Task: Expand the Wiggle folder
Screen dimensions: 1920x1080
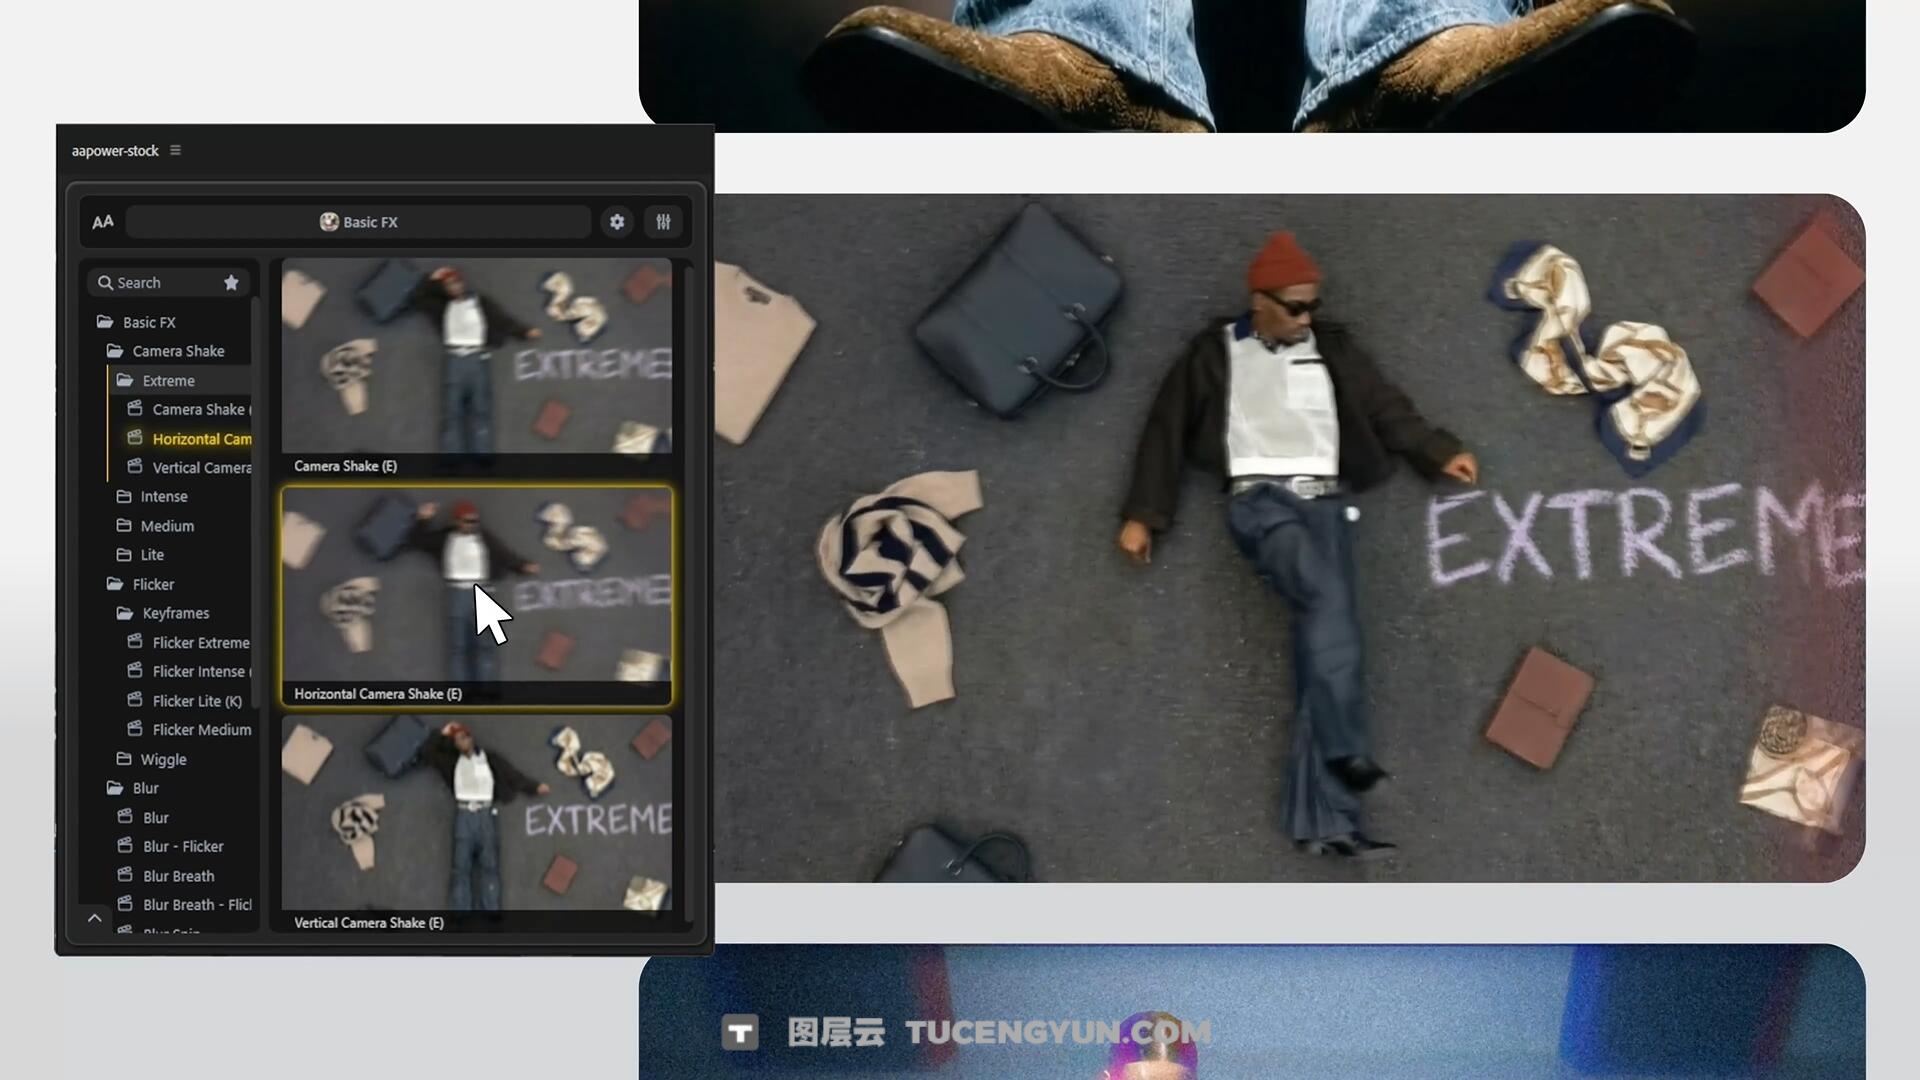Action: (163, 760)
